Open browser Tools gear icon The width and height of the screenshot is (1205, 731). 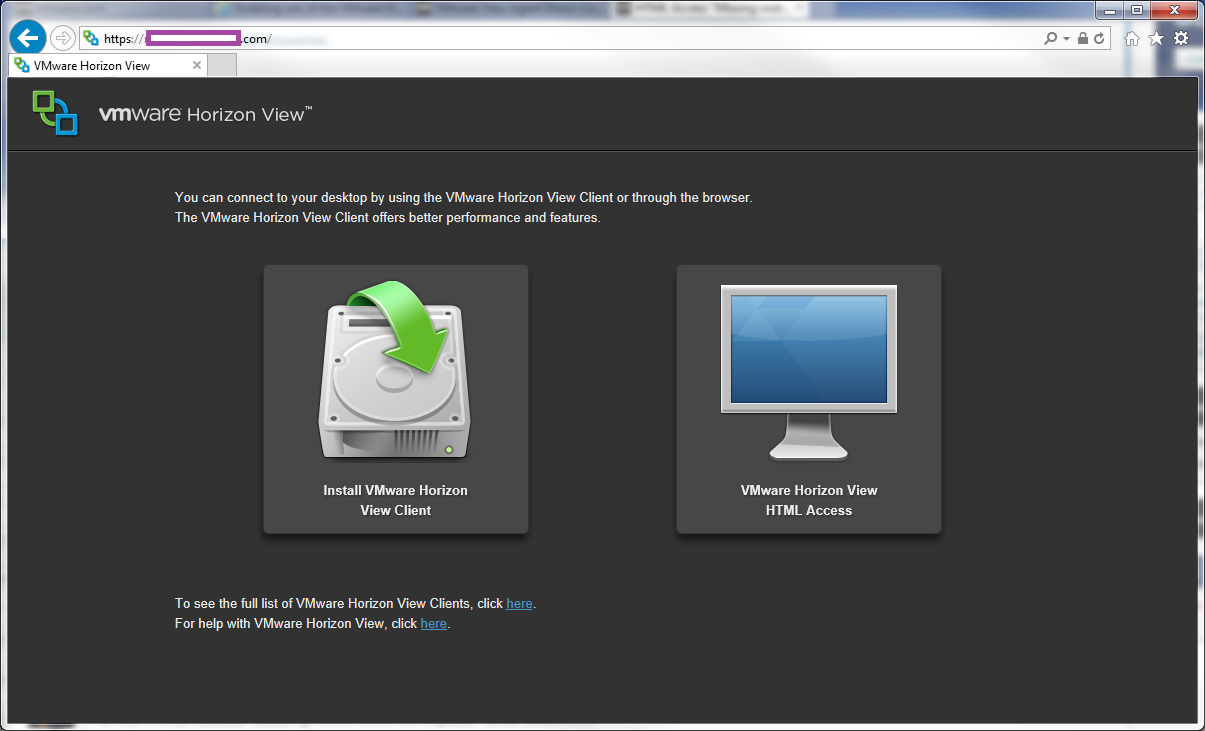click(1181, 38)
